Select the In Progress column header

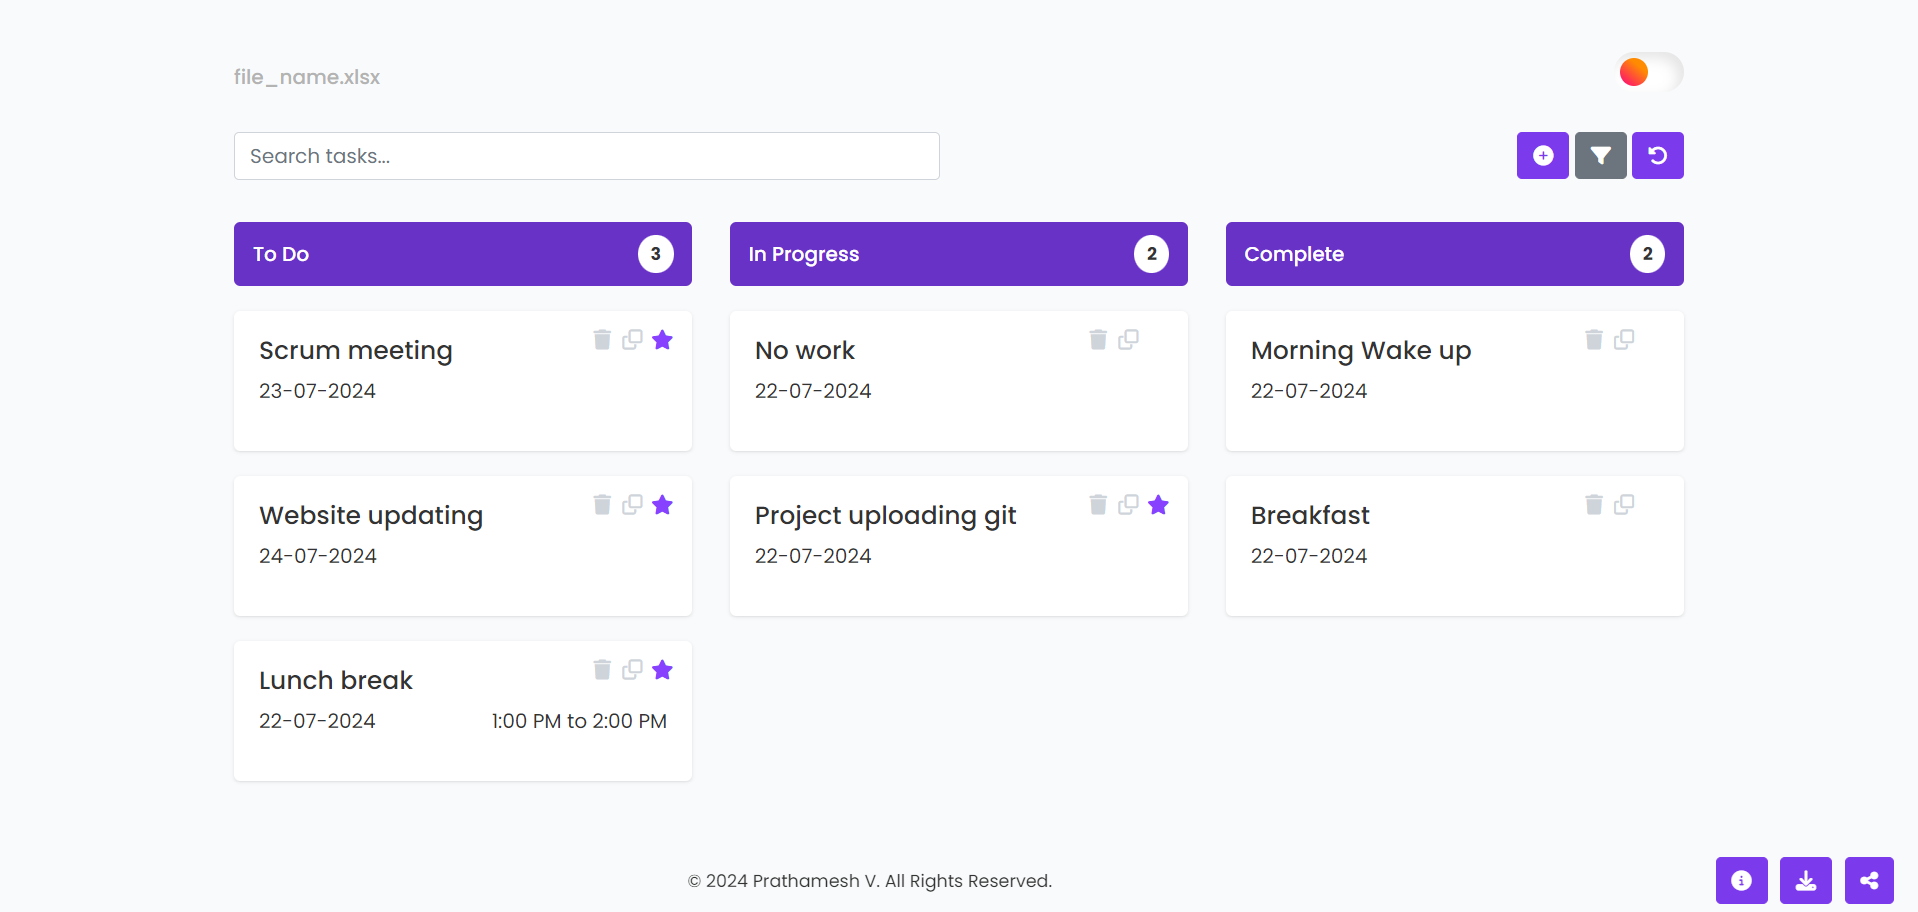(x=958, y=254)
